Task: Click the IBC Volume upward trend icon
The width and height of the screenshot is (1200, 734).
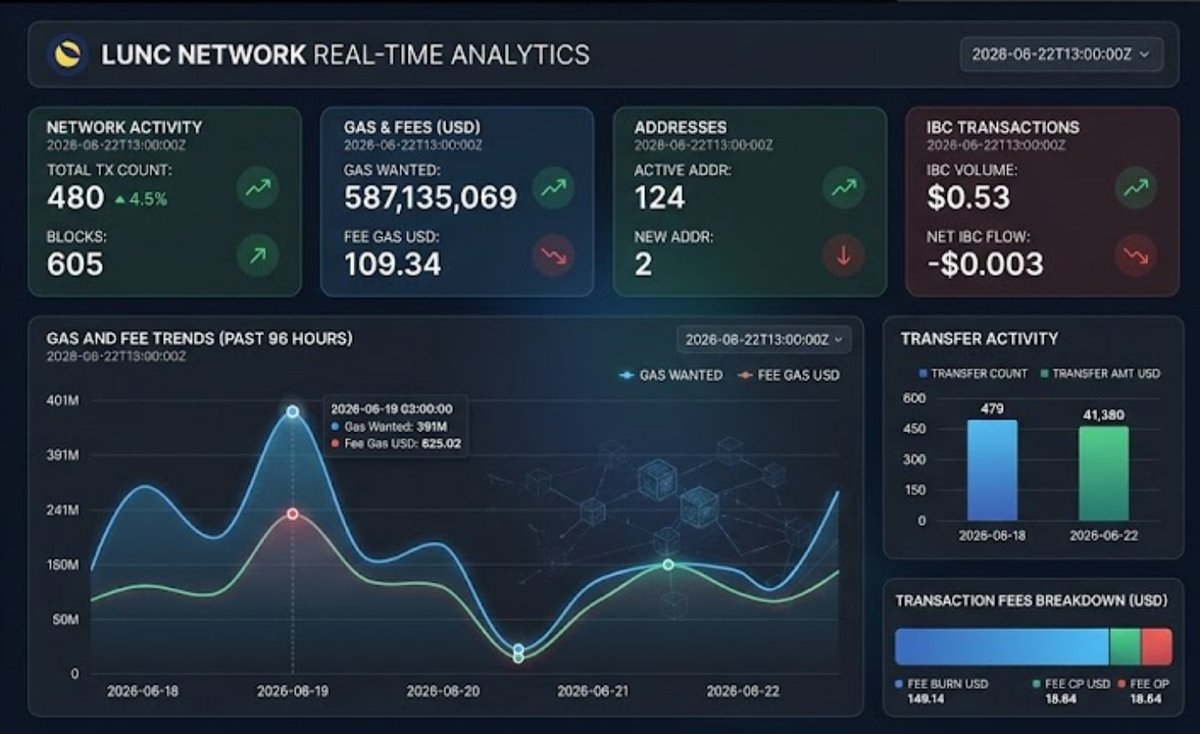Action: tap(1136, 187)
